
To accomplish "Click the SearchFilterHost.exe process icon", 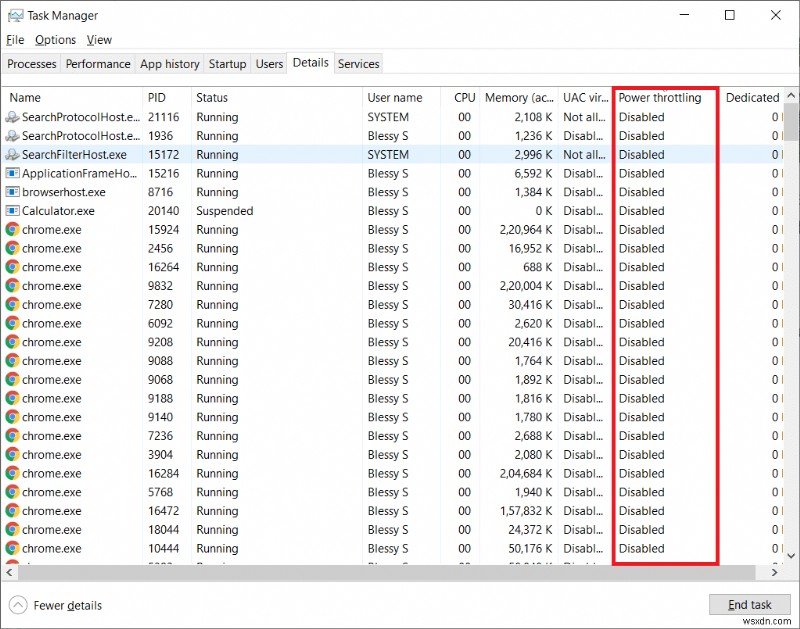I will click(15, 154).
